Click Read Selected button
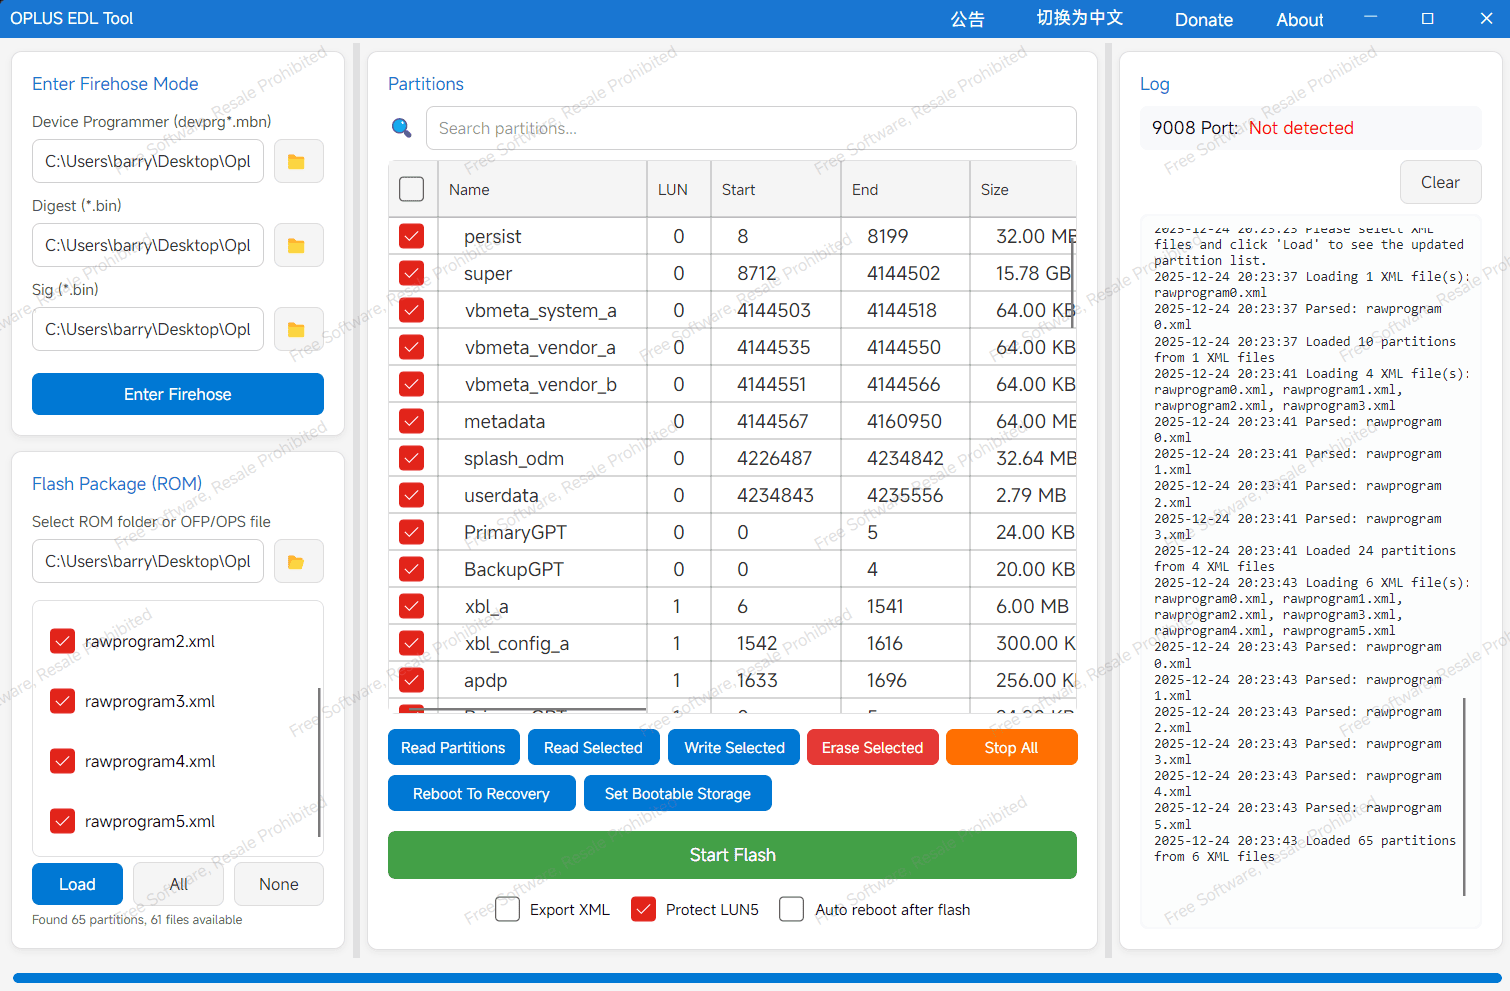1510x991 pixels. (593, 747)
